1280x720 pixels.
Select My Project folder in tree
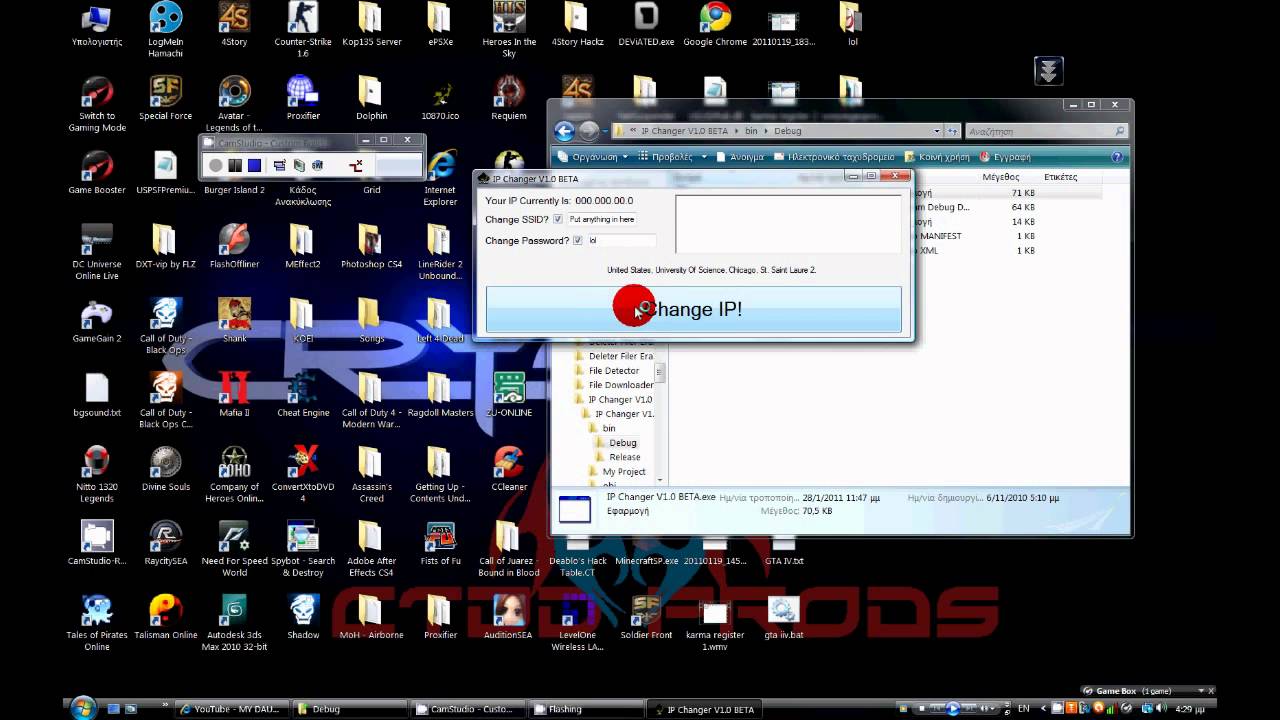coord(616,472)
